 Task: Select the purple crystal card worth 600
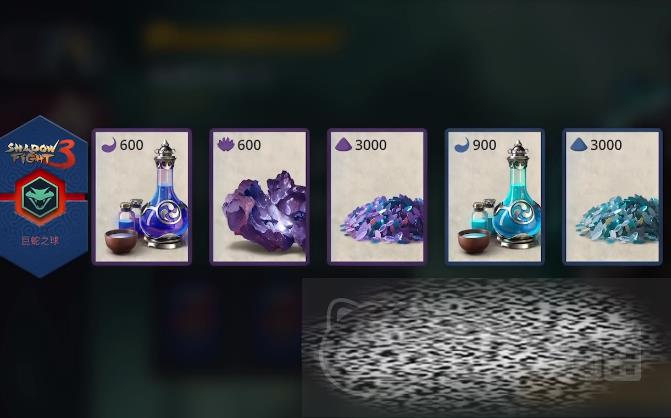point(259,197)
